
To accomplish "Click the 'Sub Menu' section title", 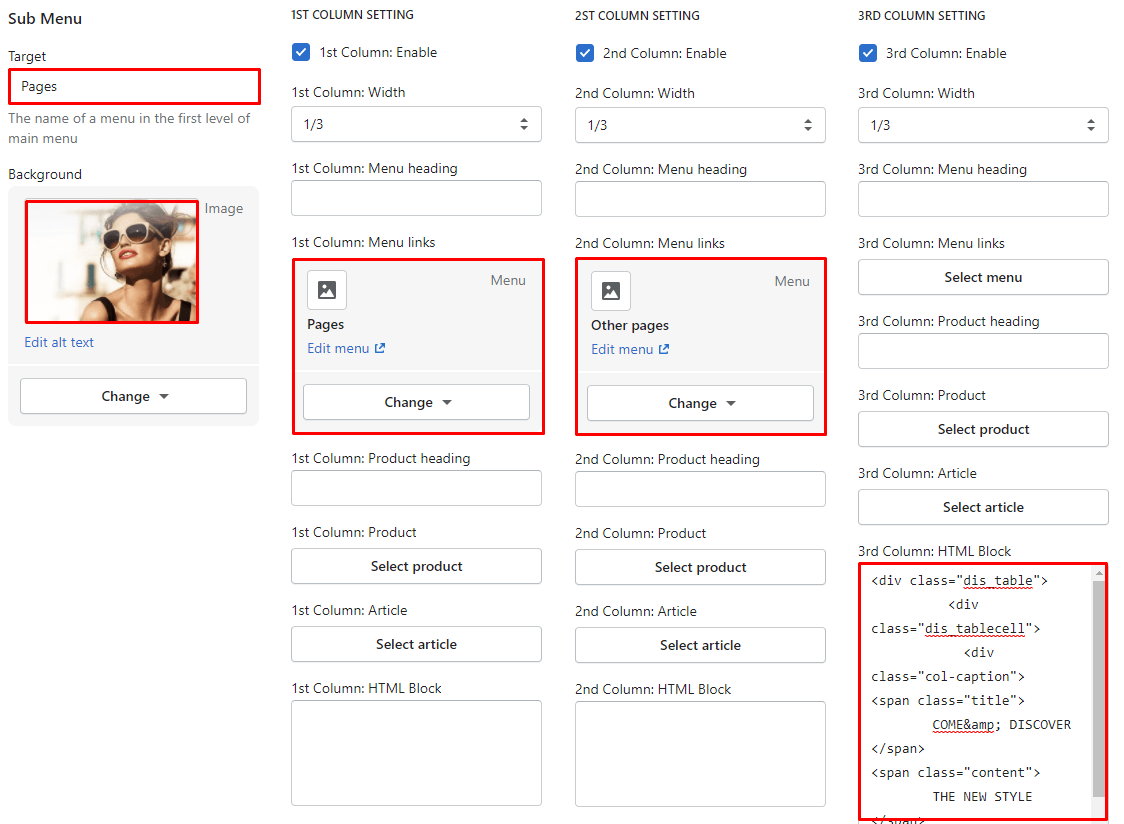I will (45, 19).
